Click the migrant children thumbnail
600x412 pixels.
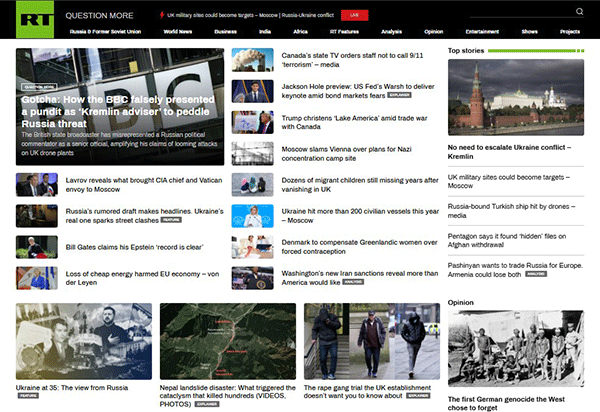click(253, 185)
